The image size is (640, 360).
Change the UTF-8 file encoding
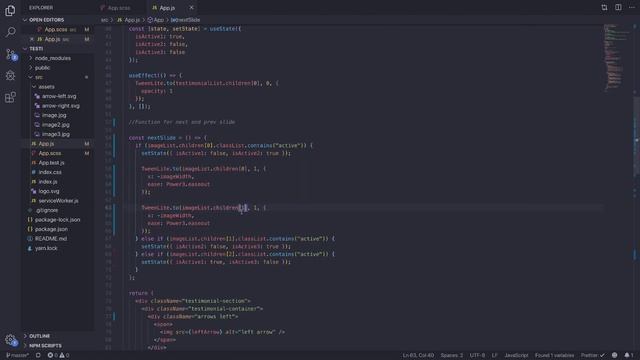(x=477, y=355)
